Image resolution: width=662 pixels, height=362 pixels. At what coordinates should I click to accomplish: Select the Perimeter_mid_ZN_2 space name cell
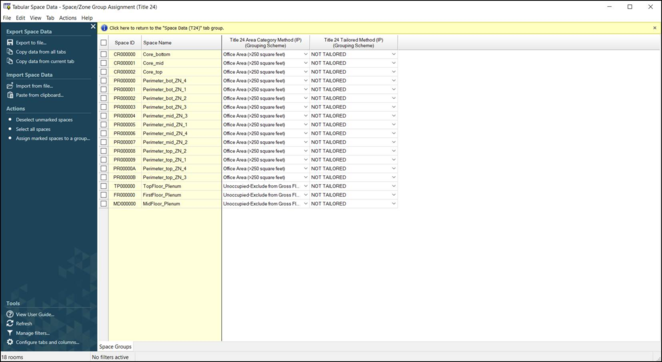pos(181,142)
